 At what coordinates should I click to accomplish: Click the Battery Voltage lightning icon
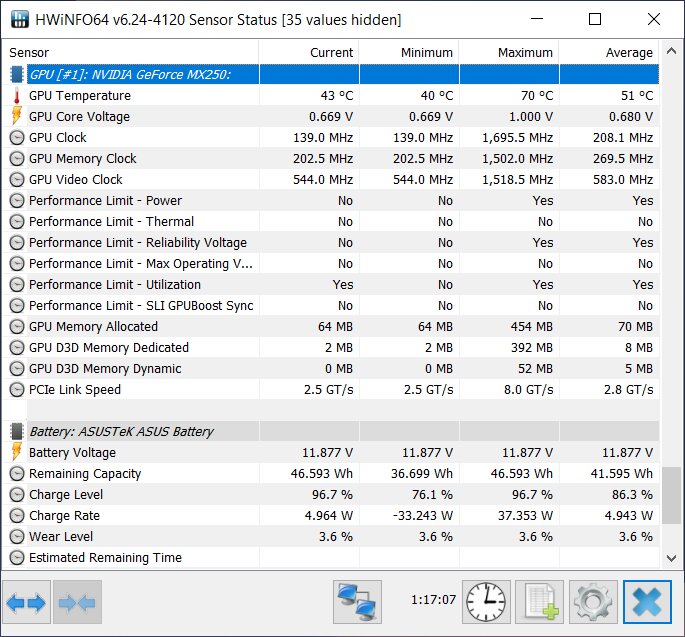click(x=17, y=452)
